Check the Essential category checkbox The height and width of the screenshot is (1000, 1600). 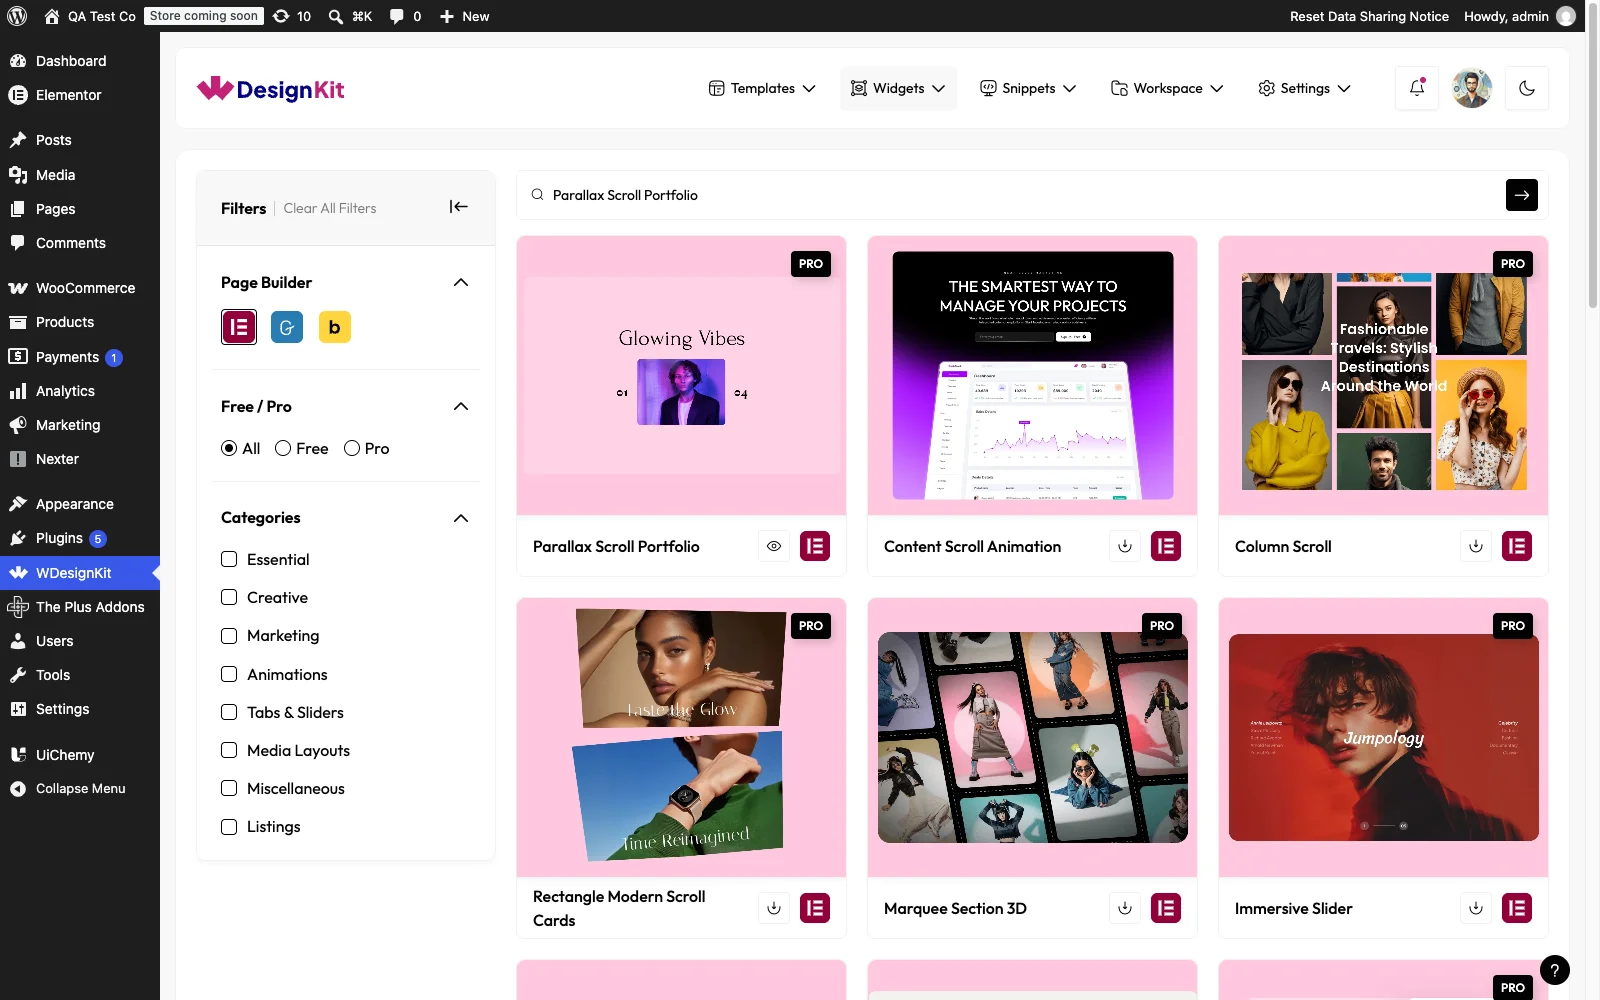click(229, 559)
